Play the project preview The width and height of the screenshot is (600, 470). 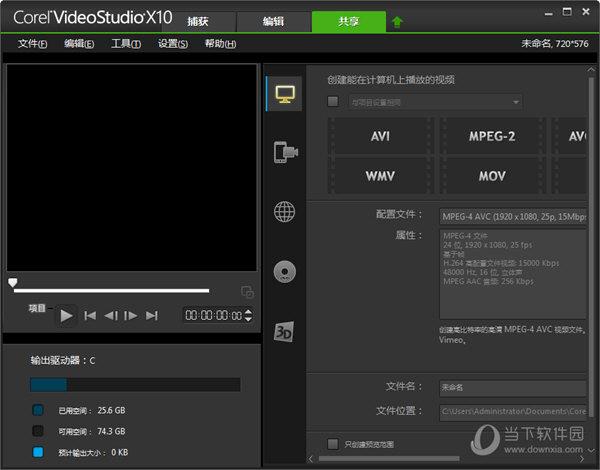click(66, 316)
